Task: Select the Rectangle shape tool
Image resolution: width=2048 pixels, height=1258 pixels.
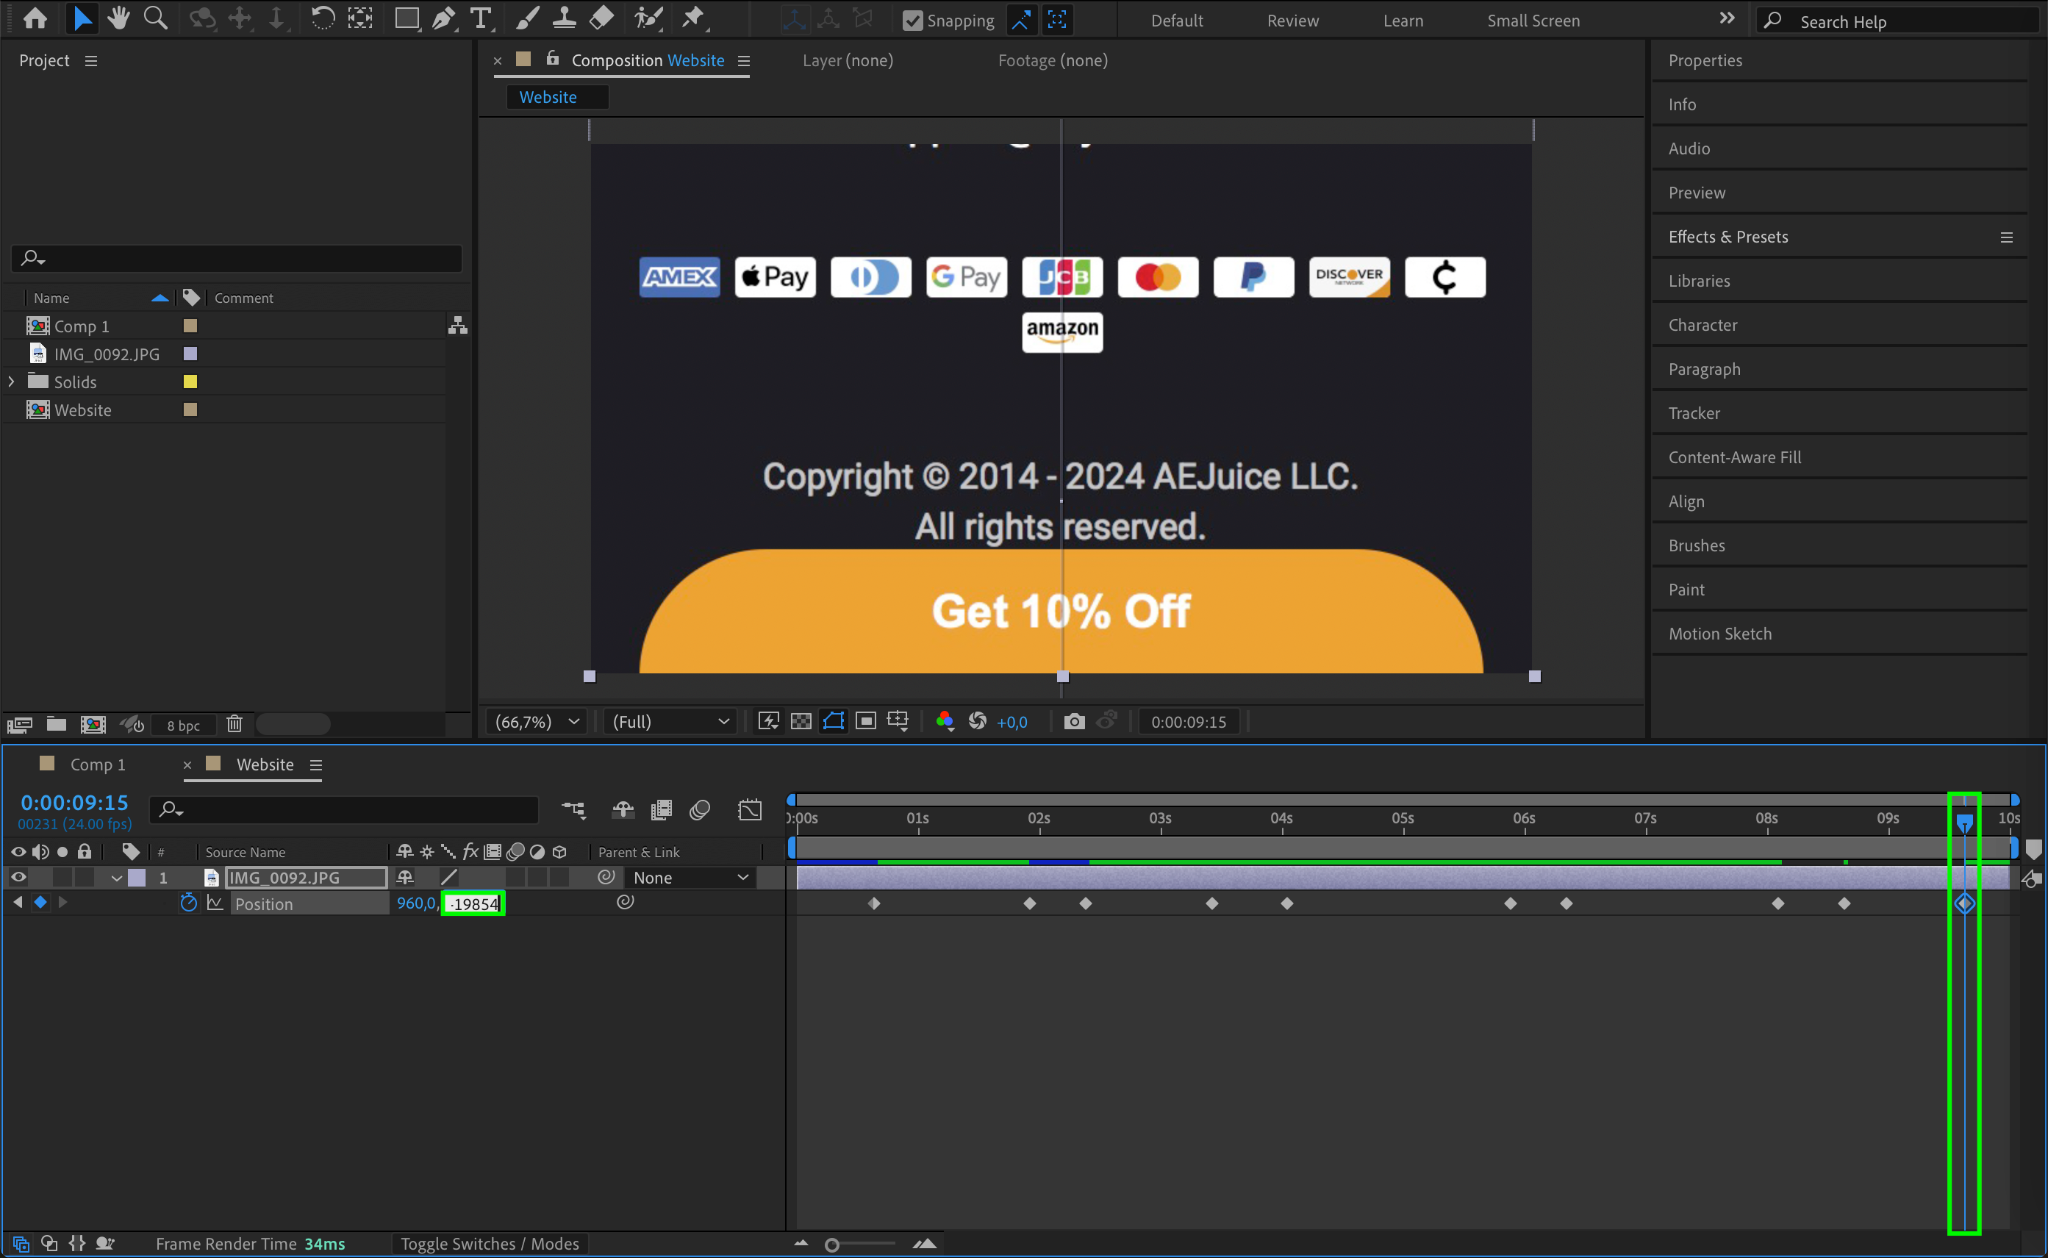Action: coord(406,18)
